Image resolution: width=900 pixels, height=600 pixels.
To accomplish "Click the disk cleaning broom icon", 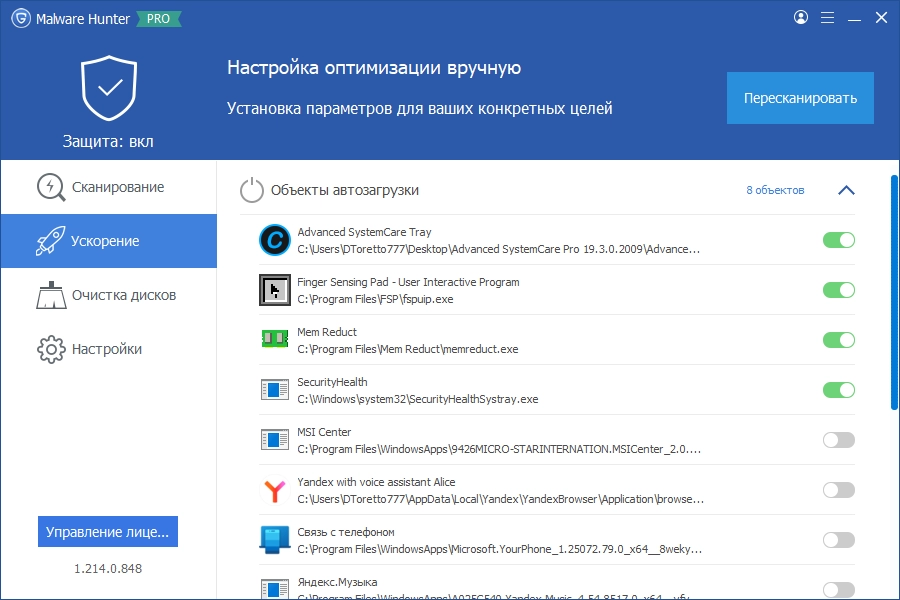I will (x=51, y=295).
